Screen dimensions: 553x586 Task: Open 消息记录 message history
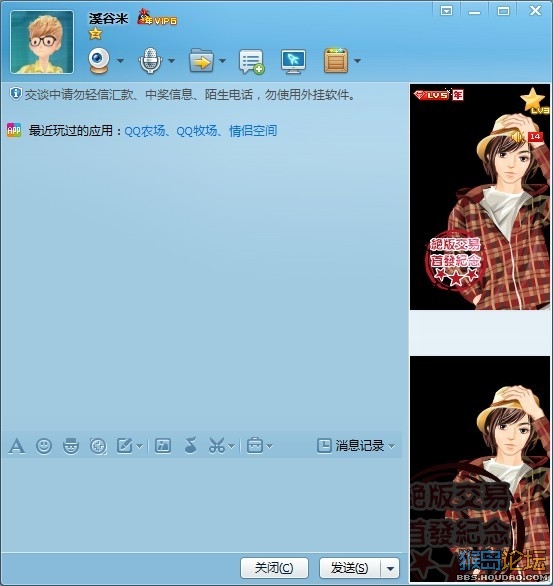(350, 445)
